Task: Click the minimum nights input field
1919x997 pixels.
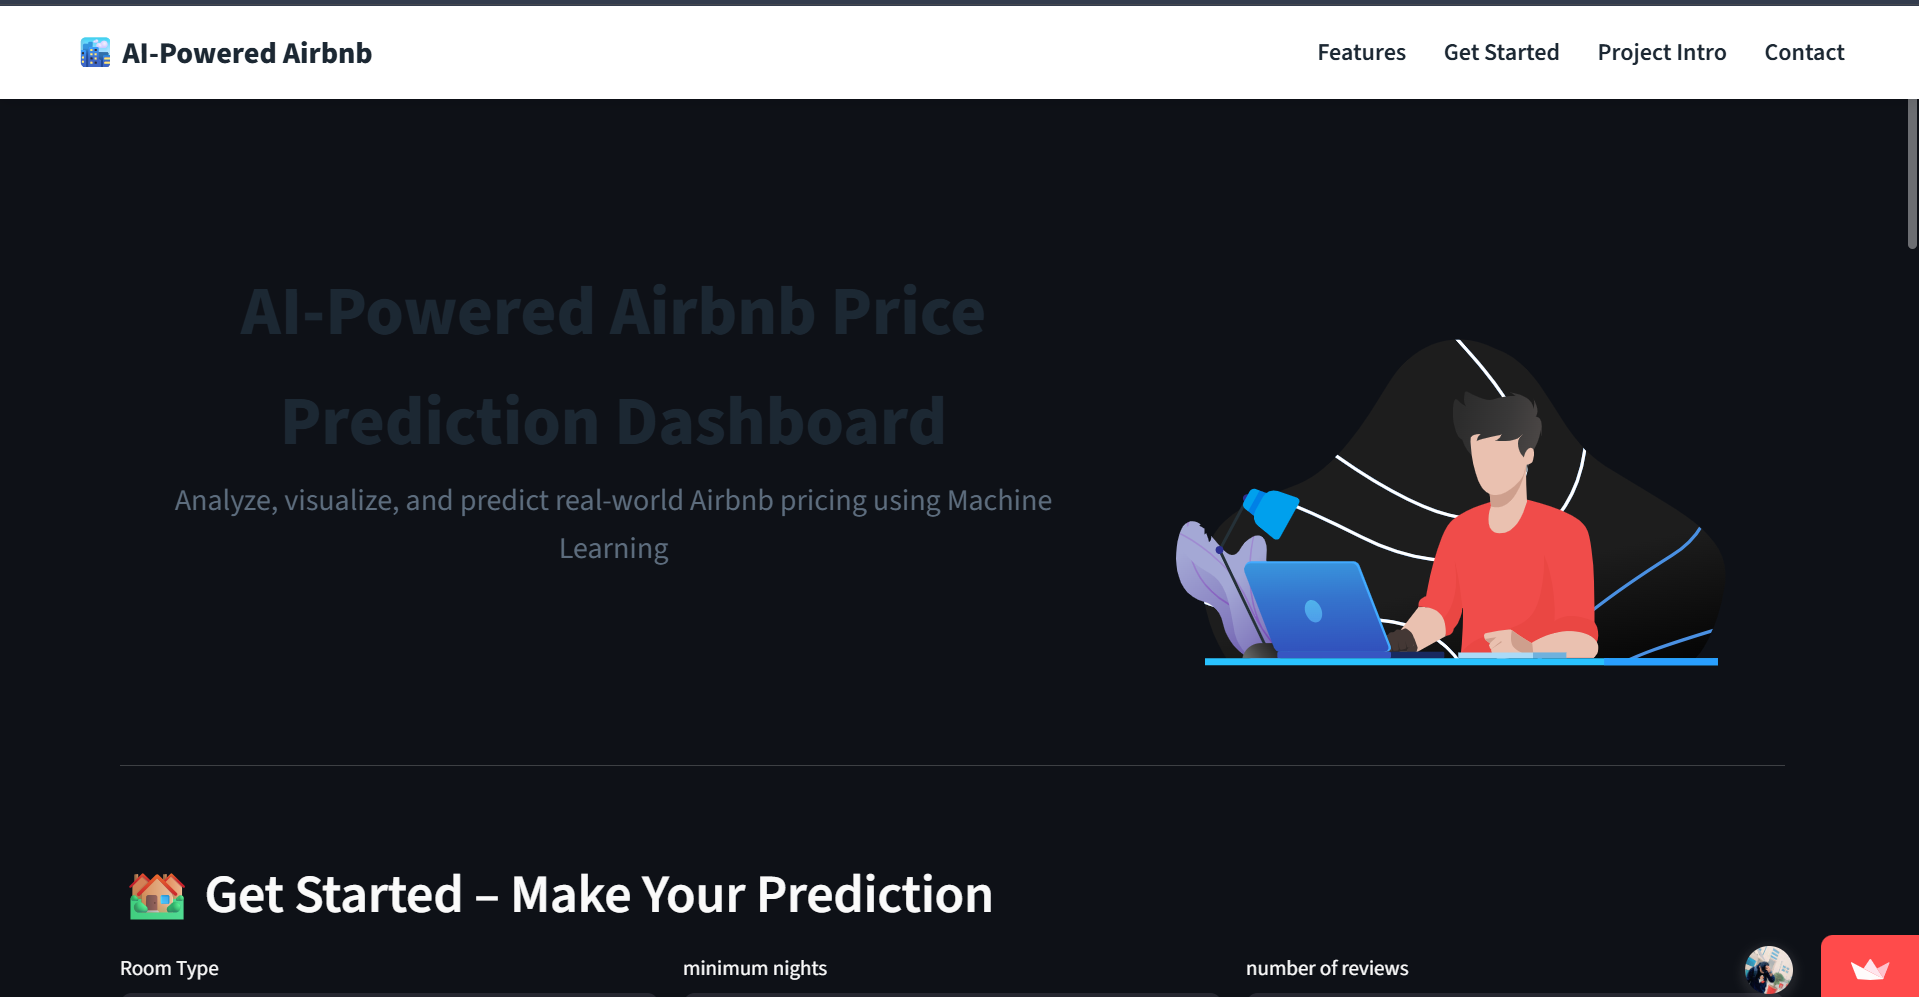Action: tap(950, 994)
